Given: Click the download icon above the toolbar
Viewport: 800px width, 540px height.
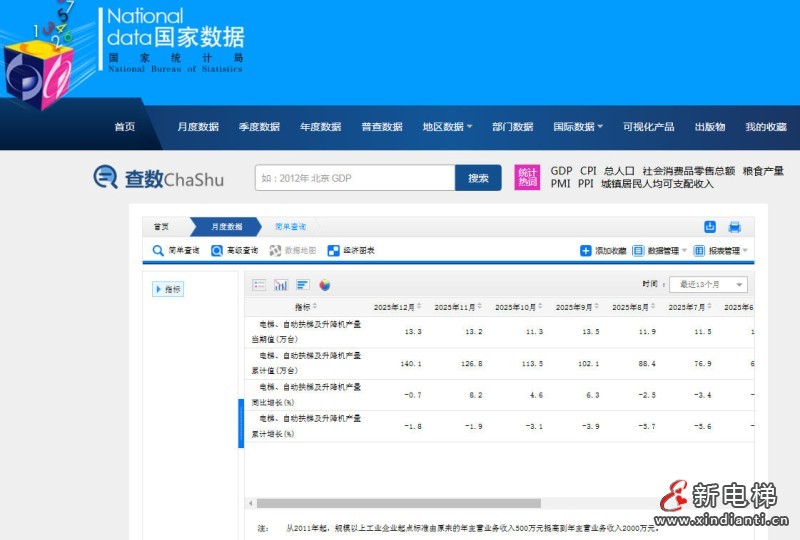Looking at the screenshot, I should point(710,227).
